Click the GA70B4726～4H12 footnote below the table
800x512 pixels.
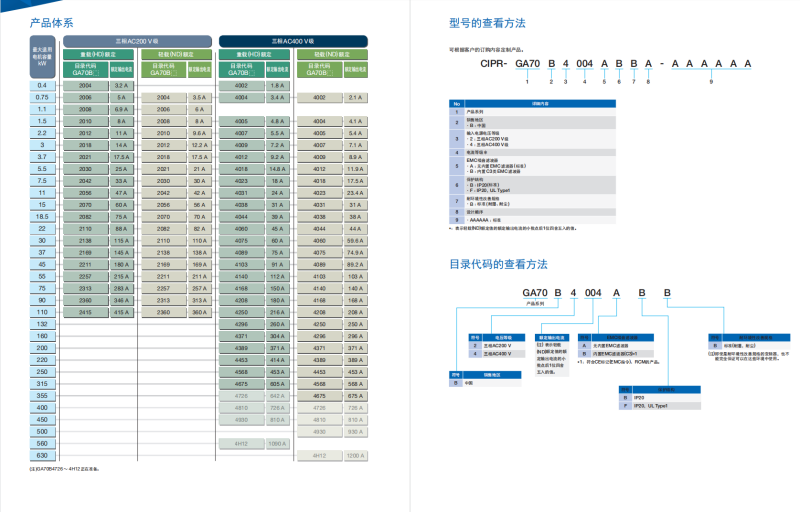point(64,469)
